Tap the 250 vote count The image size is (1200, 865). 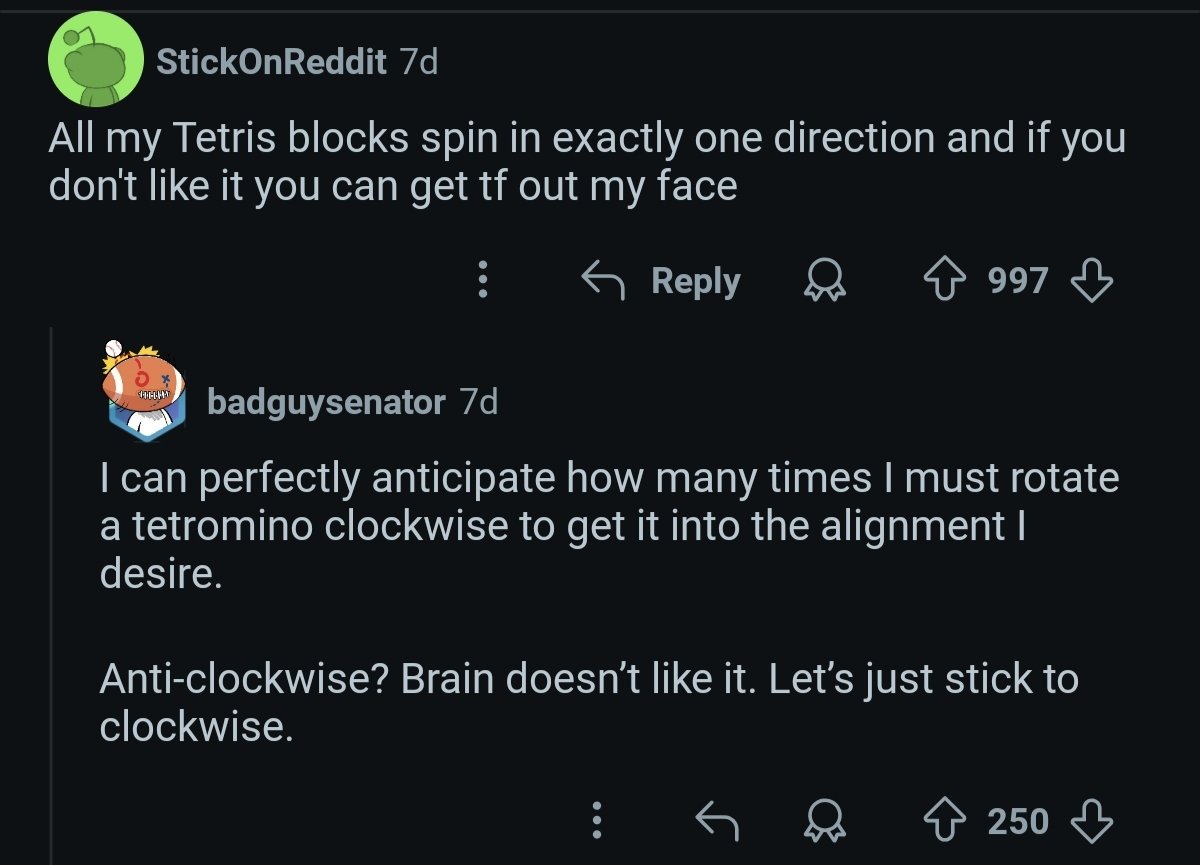[x=1018, y=821]
